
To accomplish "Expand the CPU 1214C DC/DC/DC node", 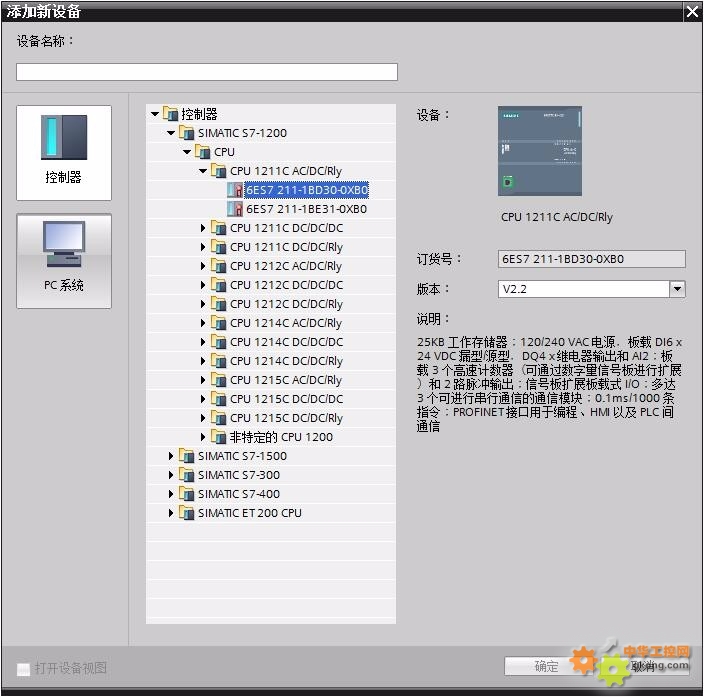I will pyautogui.click(x=203, y=342).
